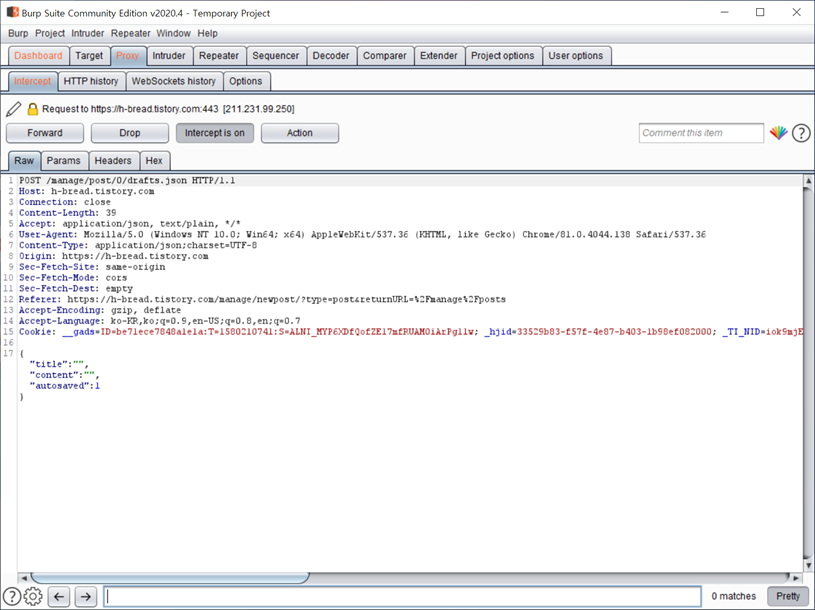
Task: Click the 0 matches label
Action: point(734,596)
